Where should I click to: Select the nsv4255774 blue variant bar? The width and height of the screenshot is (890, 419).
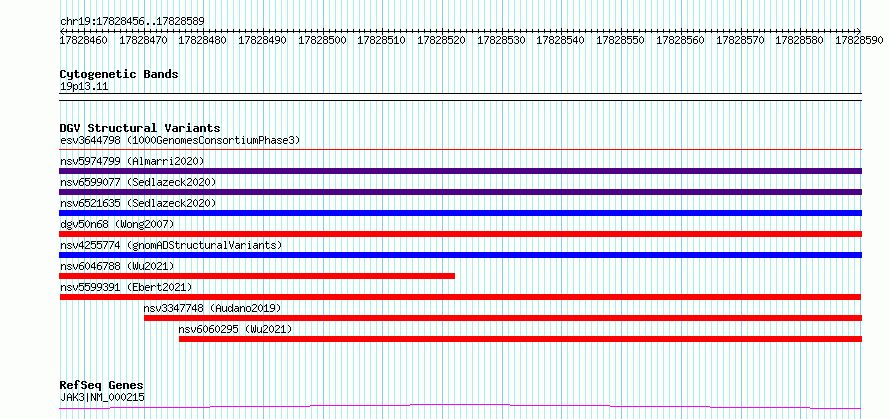pyautogui.click(x=460, y=255)
